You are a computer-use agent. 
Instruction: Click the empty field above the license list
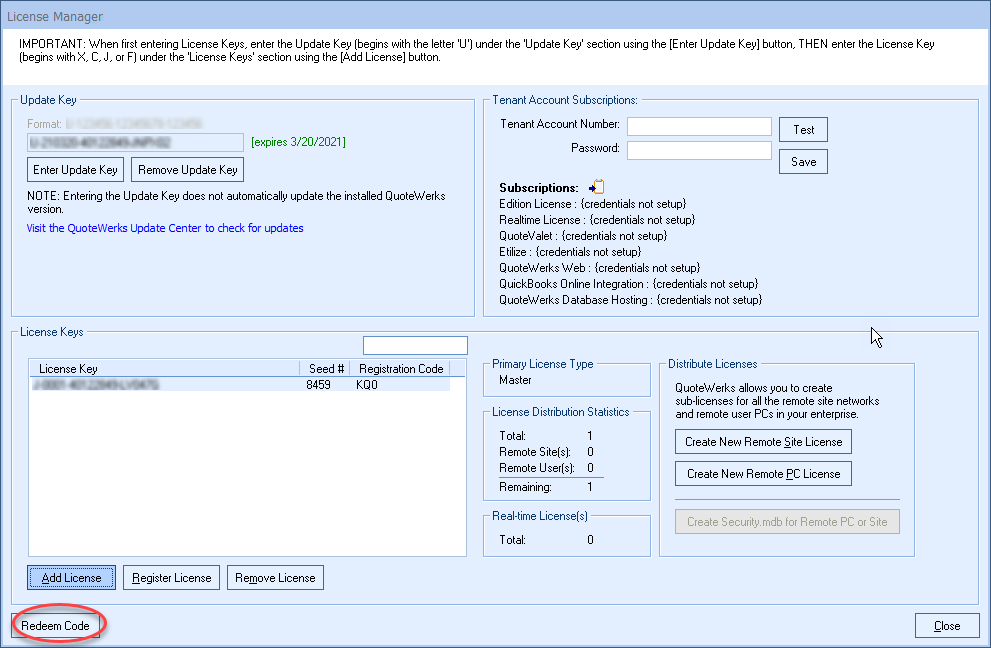[x=415, y=345]
